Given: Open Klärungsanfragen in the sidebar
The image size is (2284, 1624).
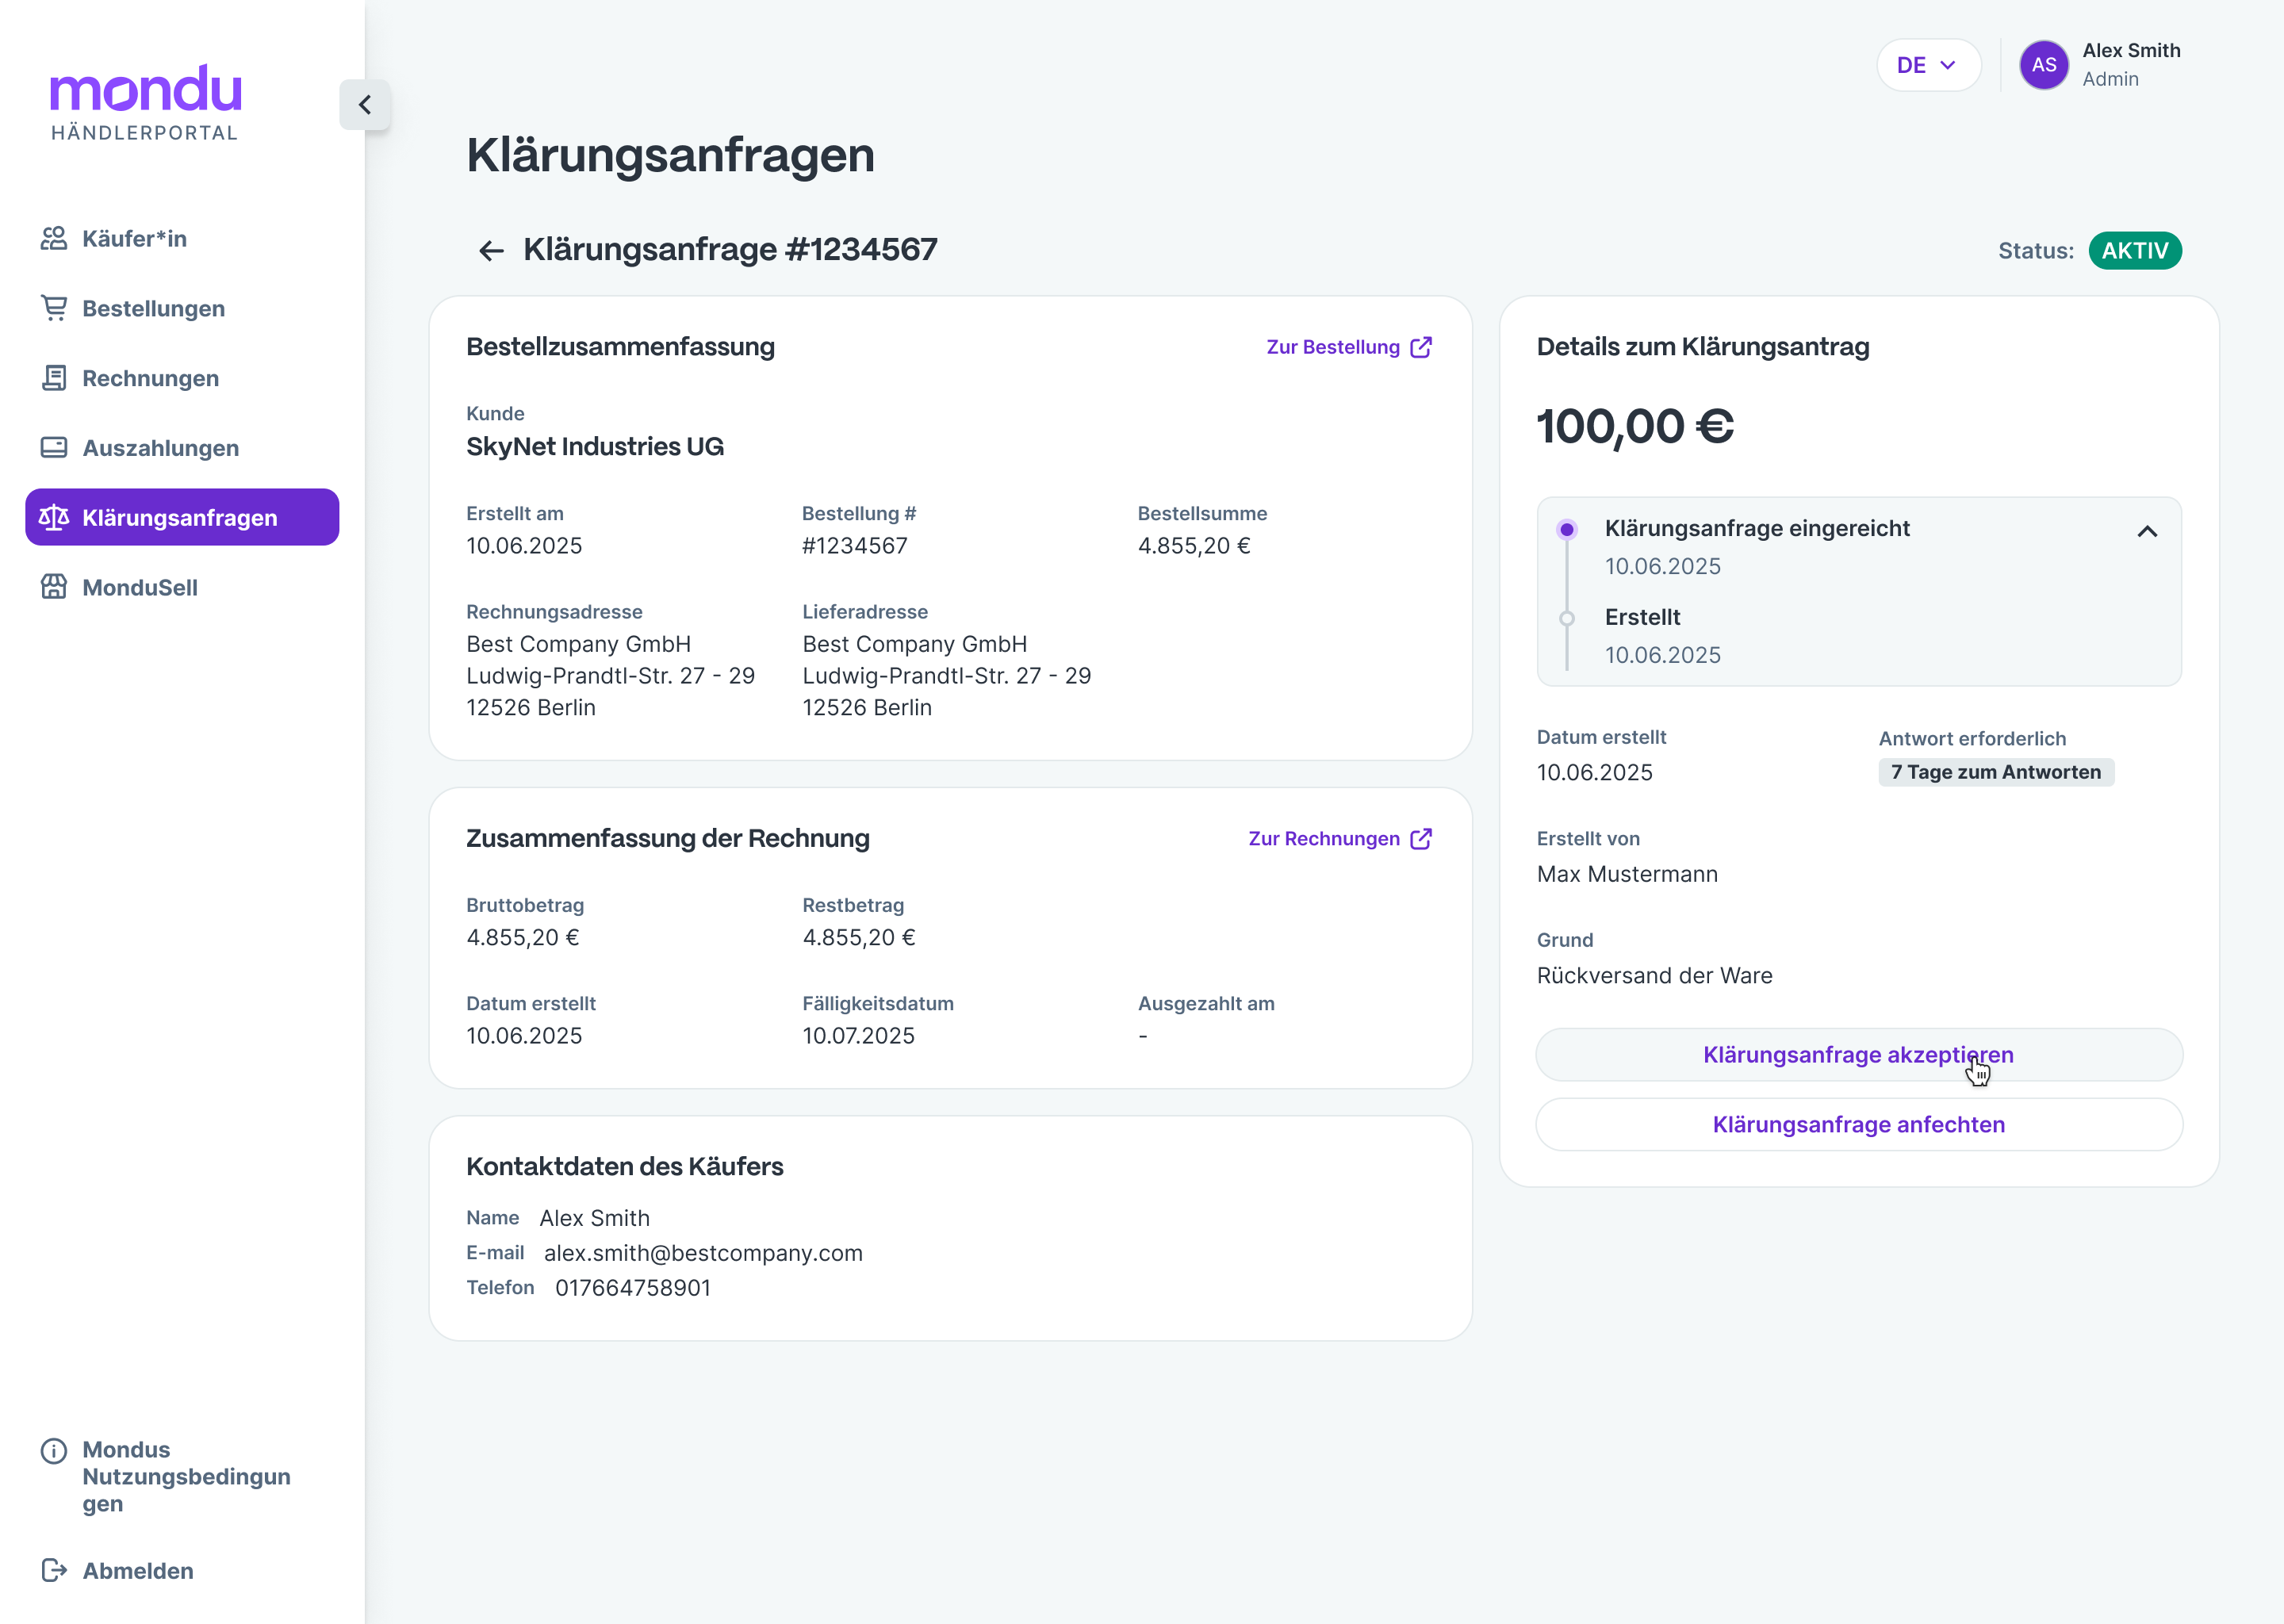Looking at the screenshot, I should [x=180, y=517].
